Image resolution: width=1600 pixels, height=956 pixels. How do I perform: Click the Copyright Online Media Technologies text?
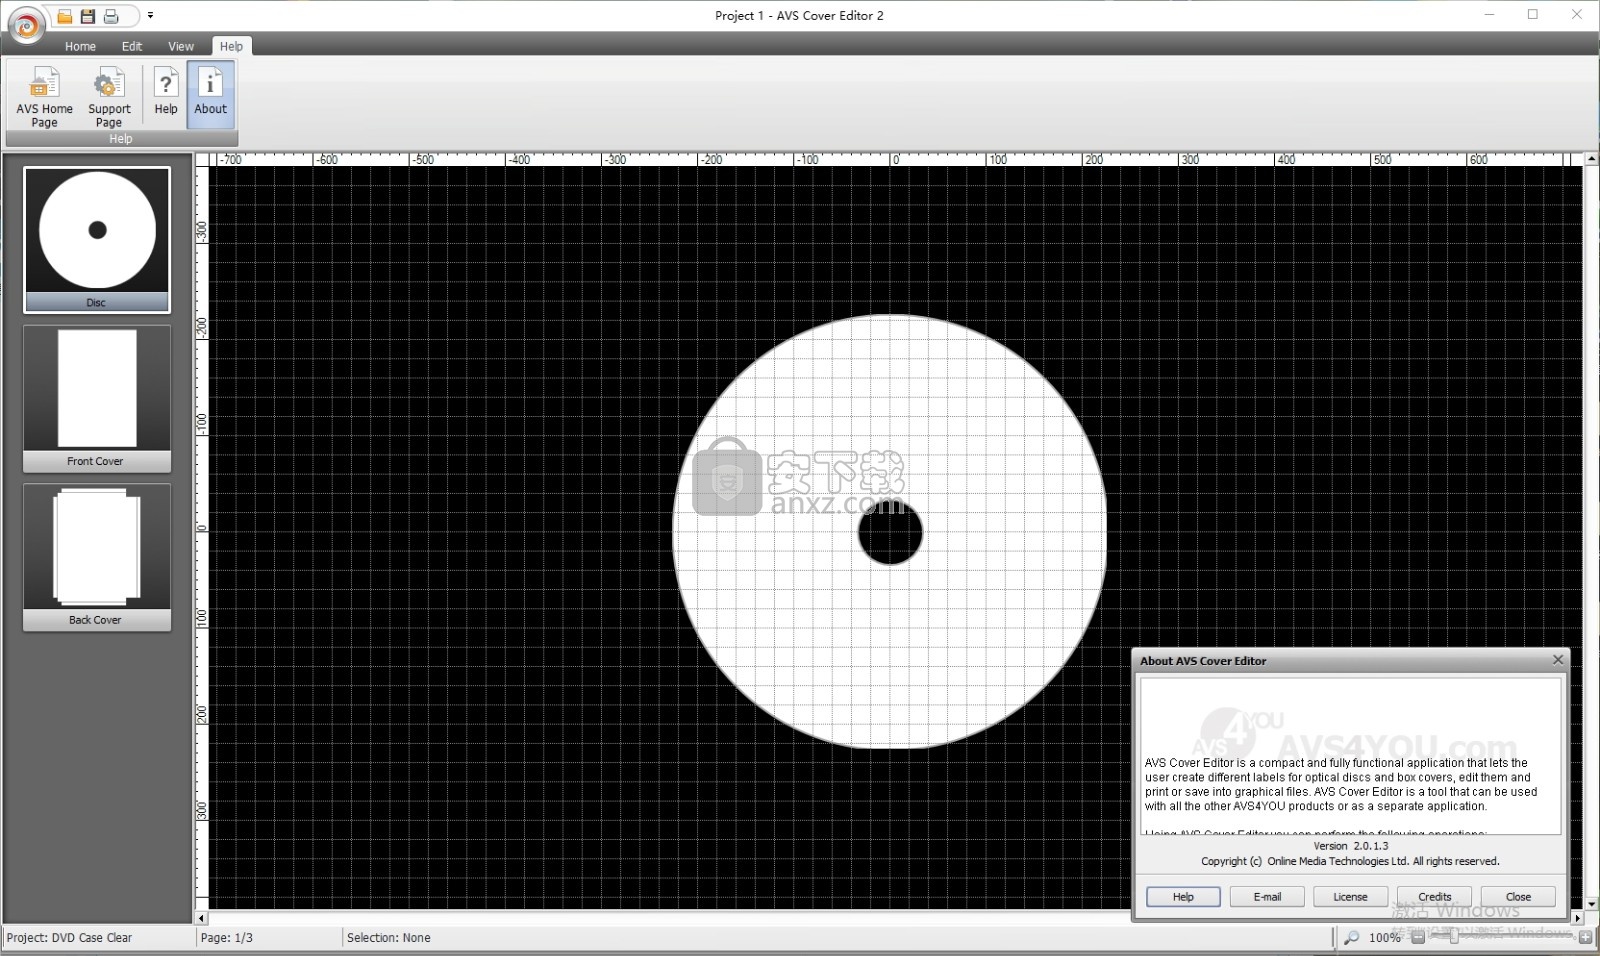1350,861
